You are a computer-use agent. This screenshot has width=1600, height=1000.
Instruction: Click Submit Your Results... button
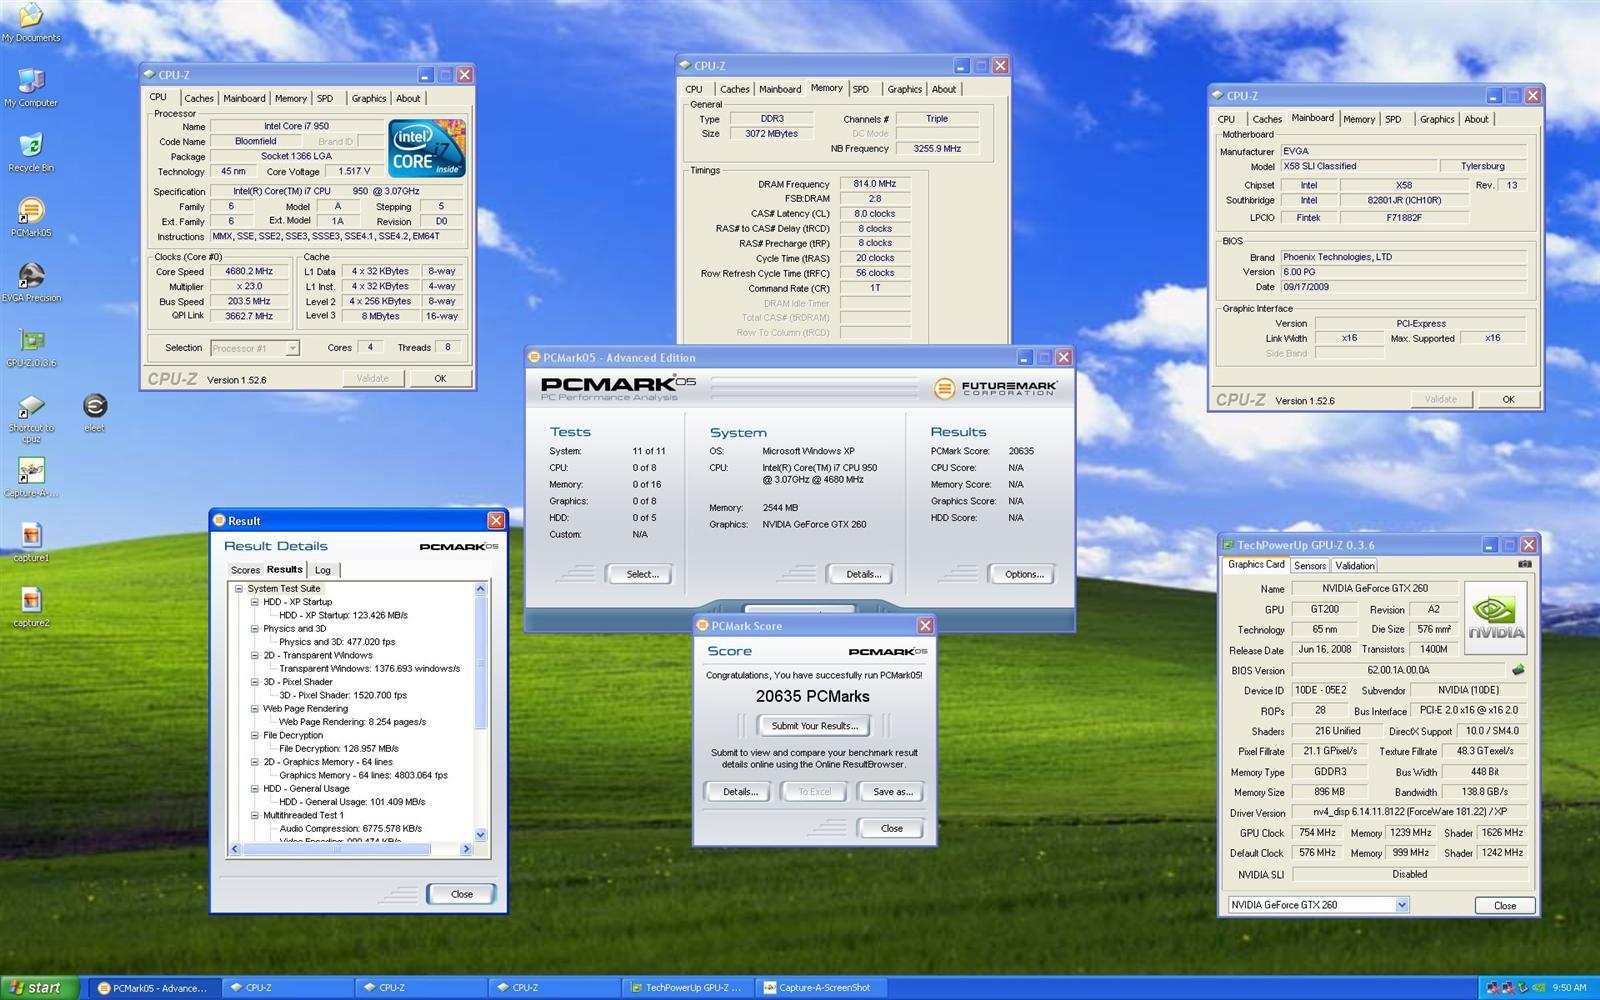click(x=814, y=726)
